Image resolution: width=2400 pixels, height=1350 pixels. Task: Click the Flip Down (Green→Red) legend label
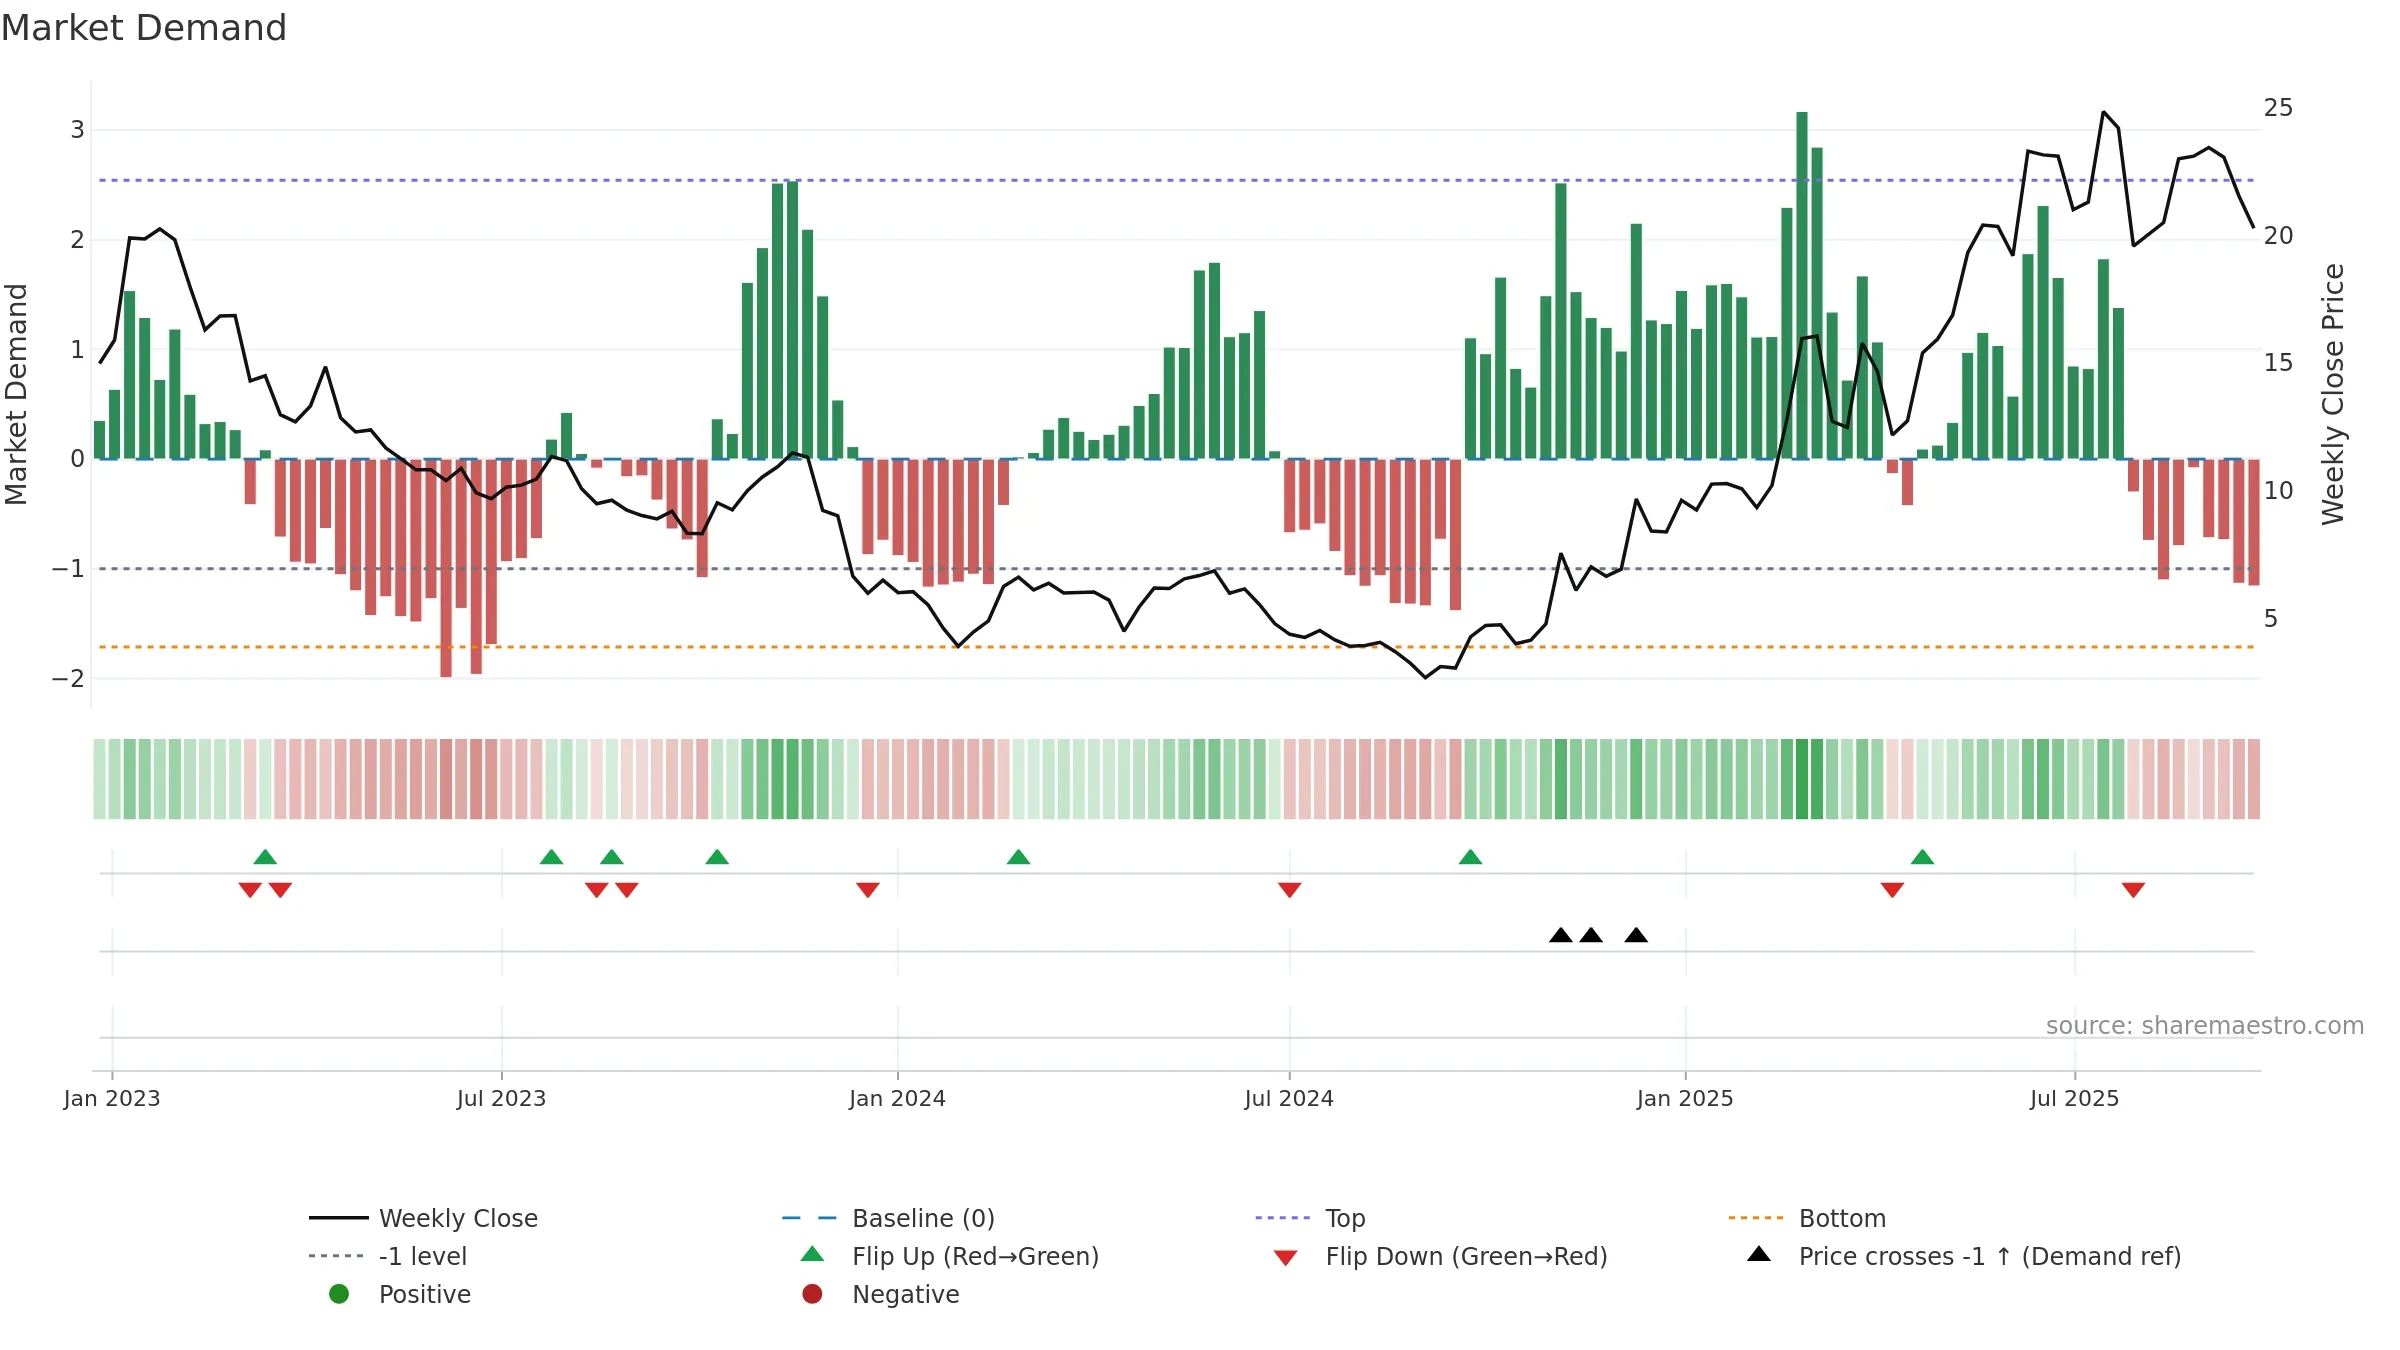point(1466,1256)
